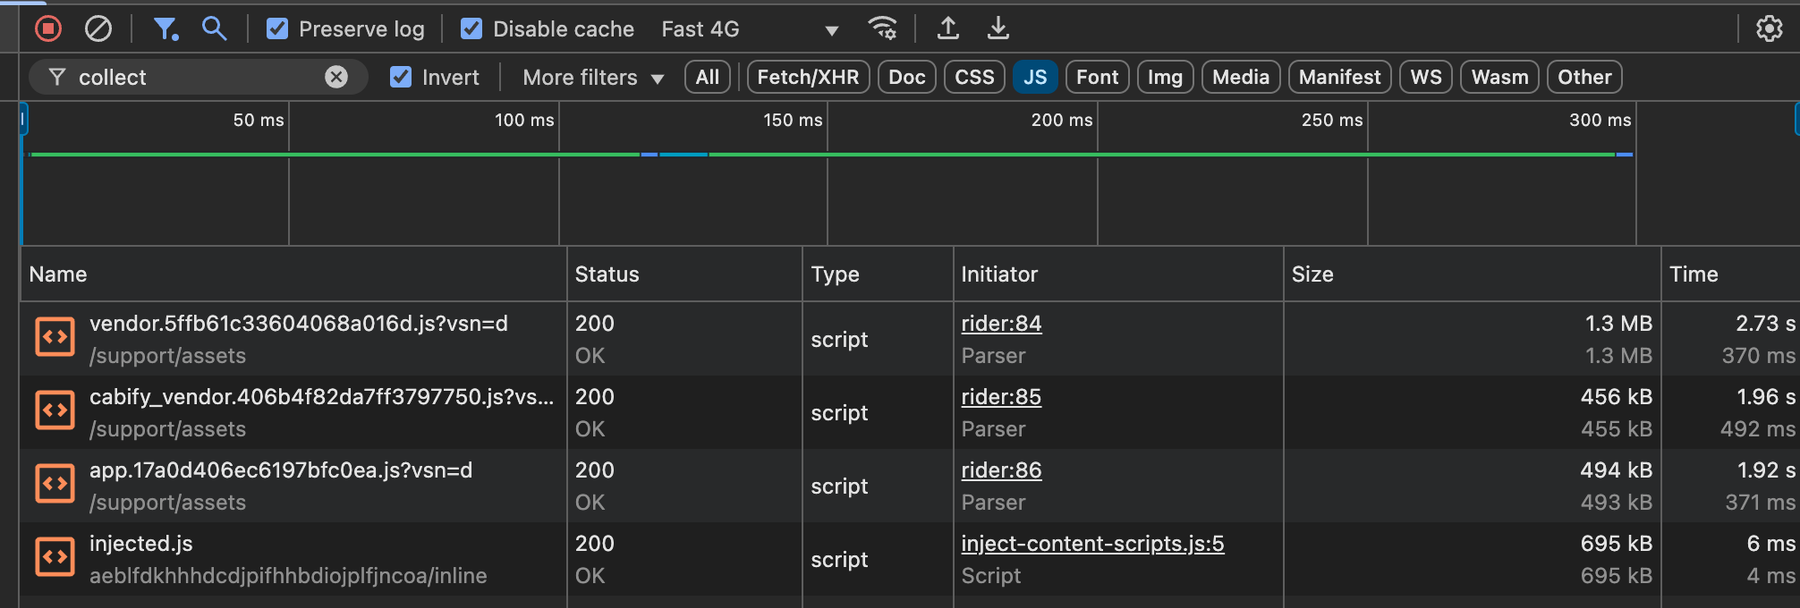The image size is (1800, 608).
Task: Switch to the CSS filter type
Action: coord(974,77)
